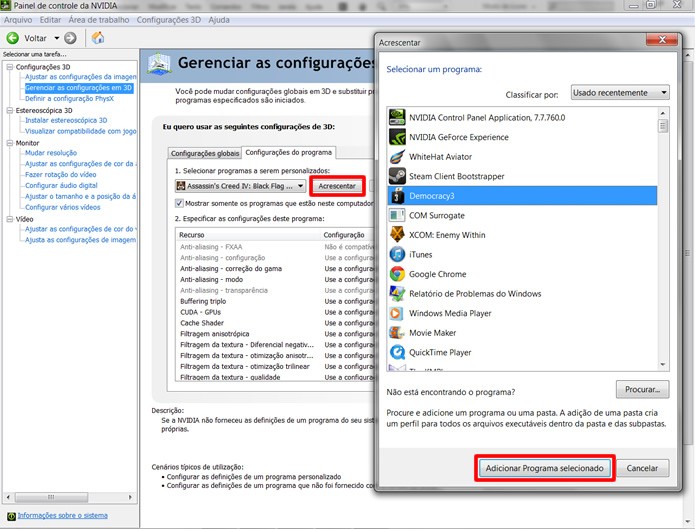Screen dimensions: 695x529
Task: Select Anti-aliasing - correção do gama row
Action: [x=276, y=269]
